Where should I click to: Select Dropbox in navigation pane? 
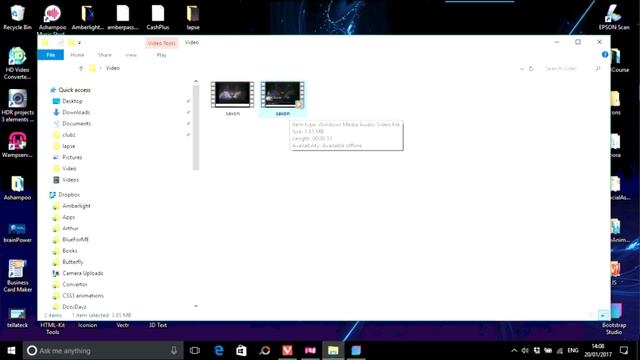click(69, 195)
